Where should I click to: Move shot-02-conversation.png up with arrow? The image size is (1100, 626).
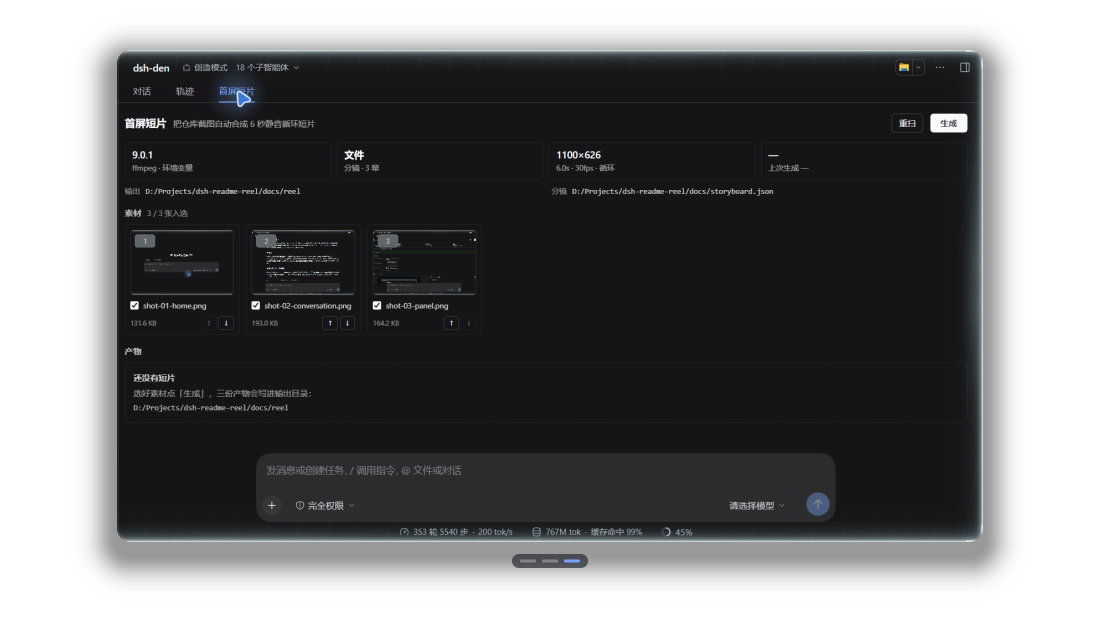tap(330, 323)
